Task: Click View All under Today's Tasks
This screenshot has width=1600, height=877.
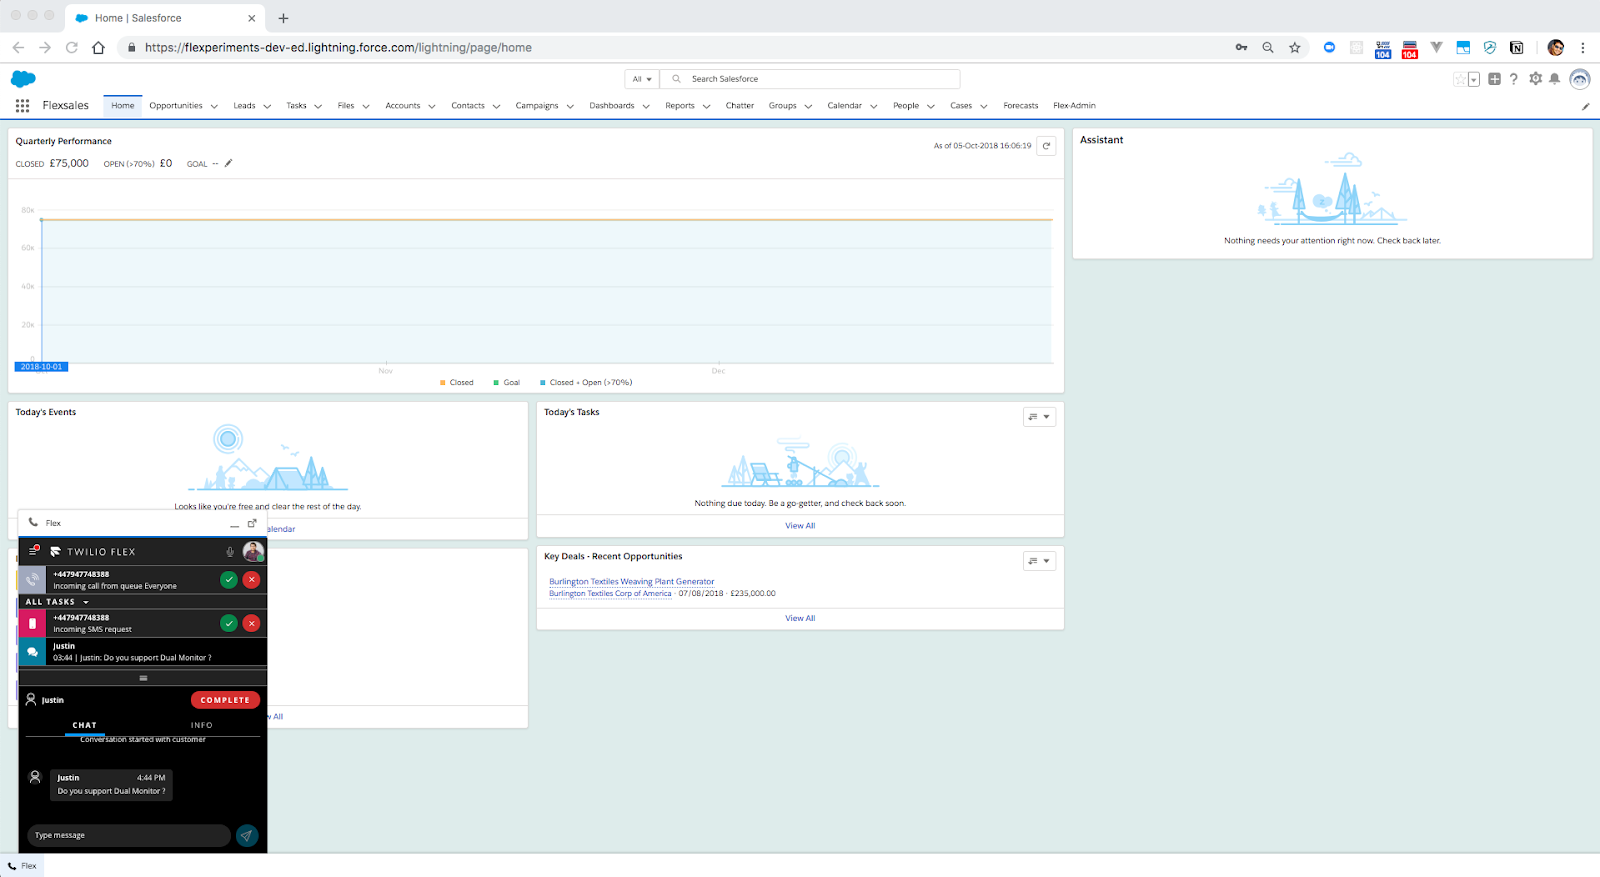Action: (x=800, y=525)
